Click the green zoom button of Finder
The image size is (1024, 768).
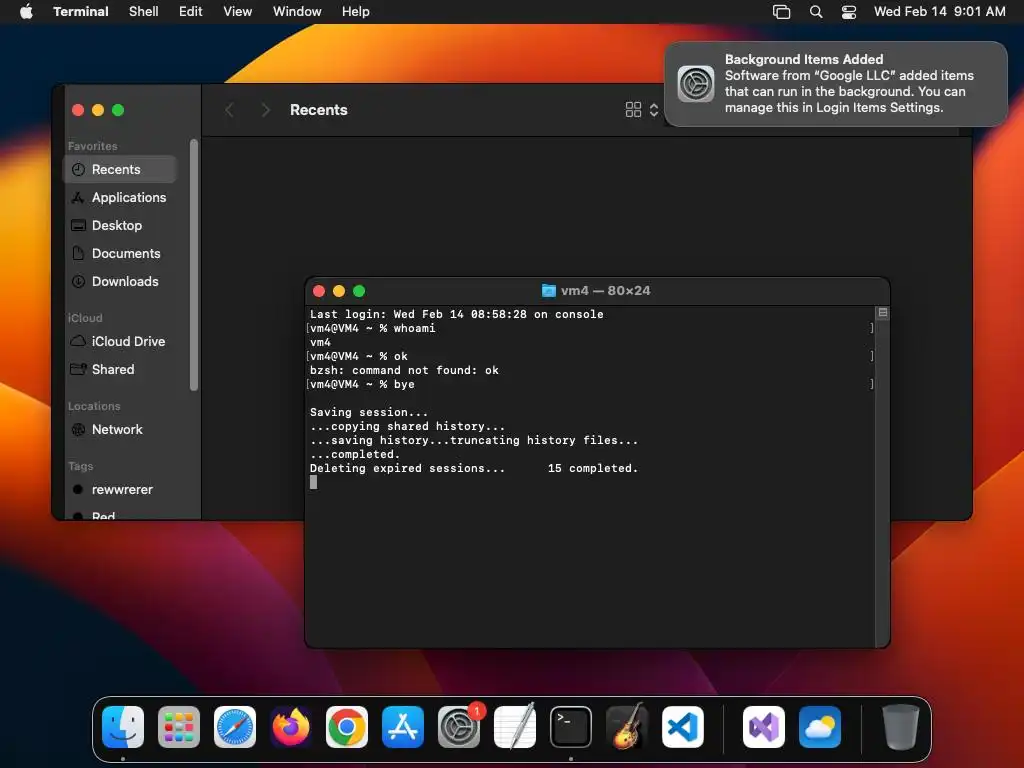[x=118, y=110]
